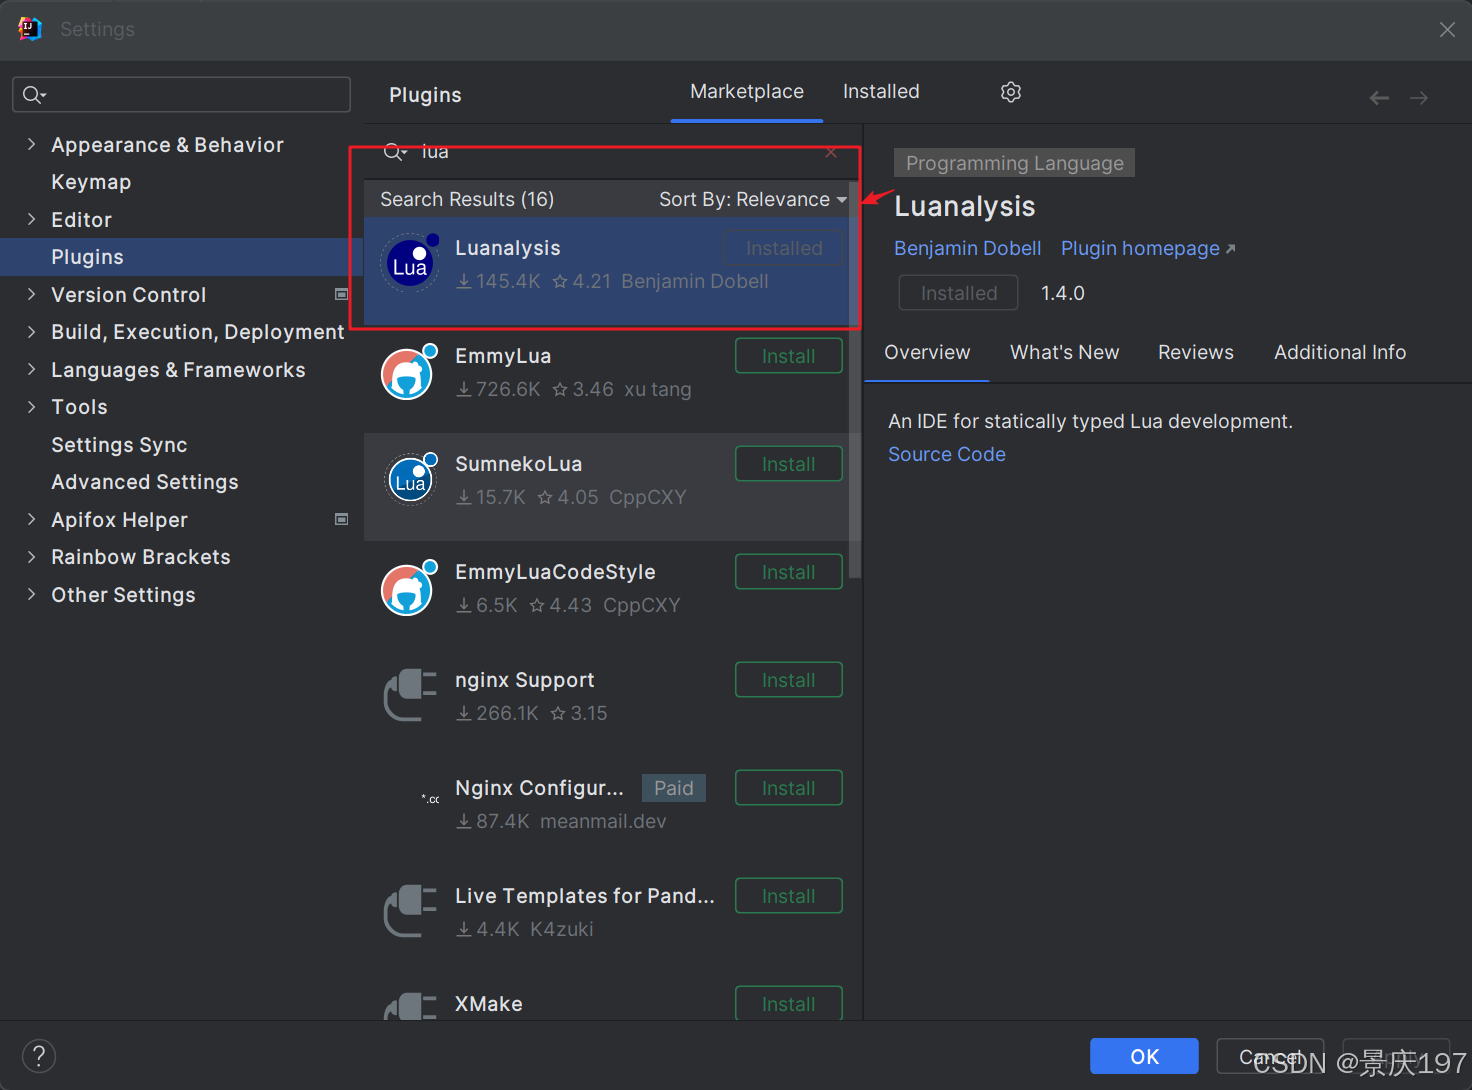Install the EmmyLua plugin
1472x1090 pixels.
point(788,356)
